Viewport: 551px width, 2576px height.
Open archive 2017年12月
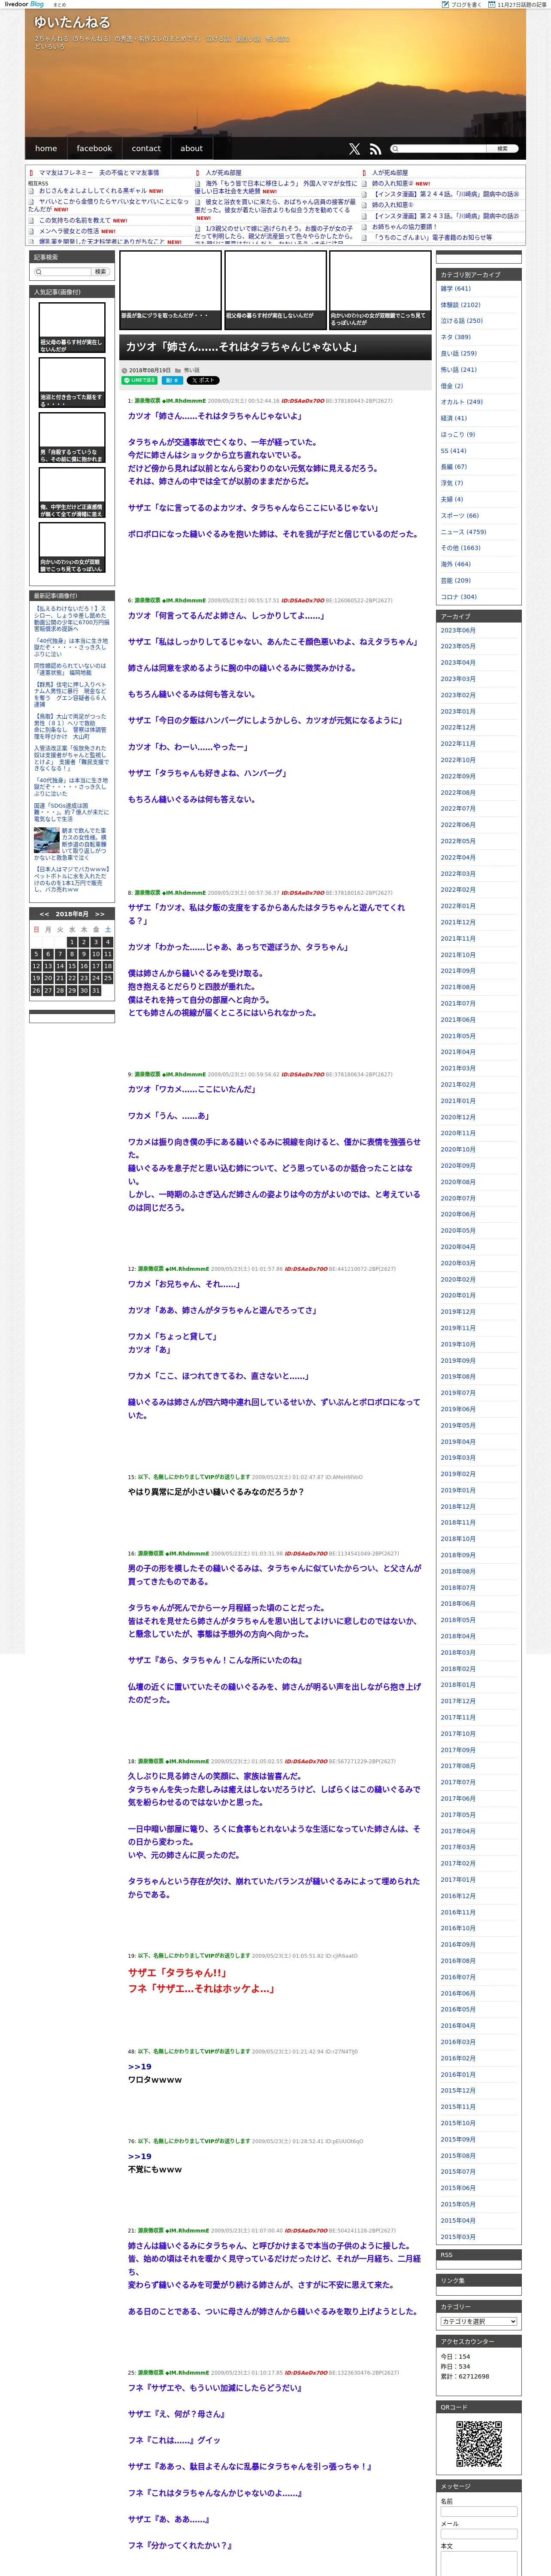[458, 1701]
